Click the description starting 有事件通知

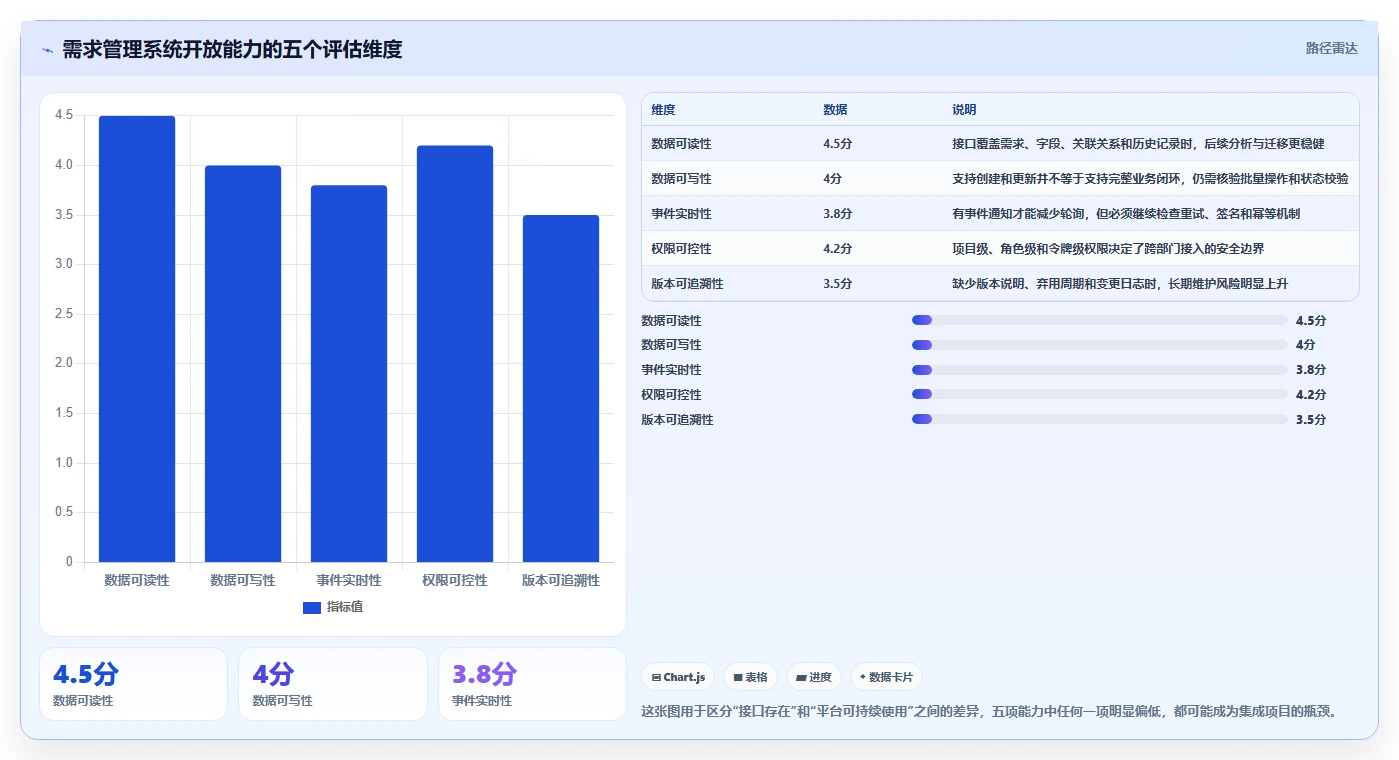click(x=1126, y=214)
